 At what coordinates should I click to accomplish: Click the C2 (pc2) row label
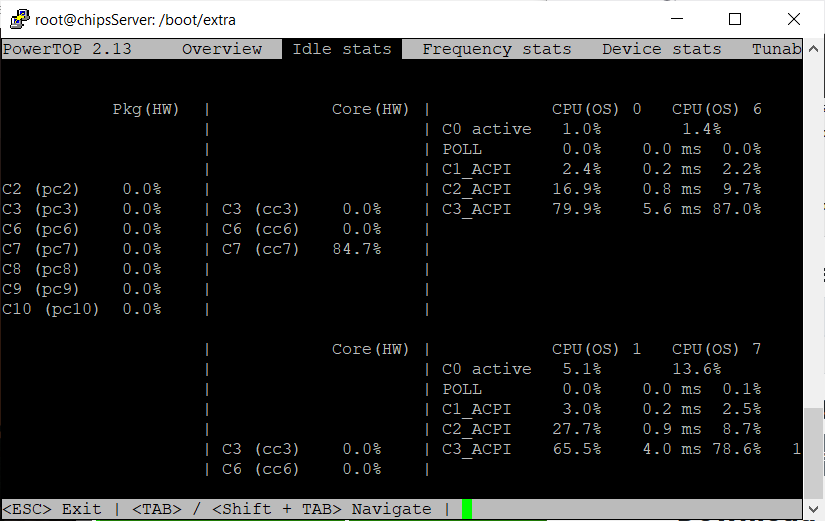41,189
